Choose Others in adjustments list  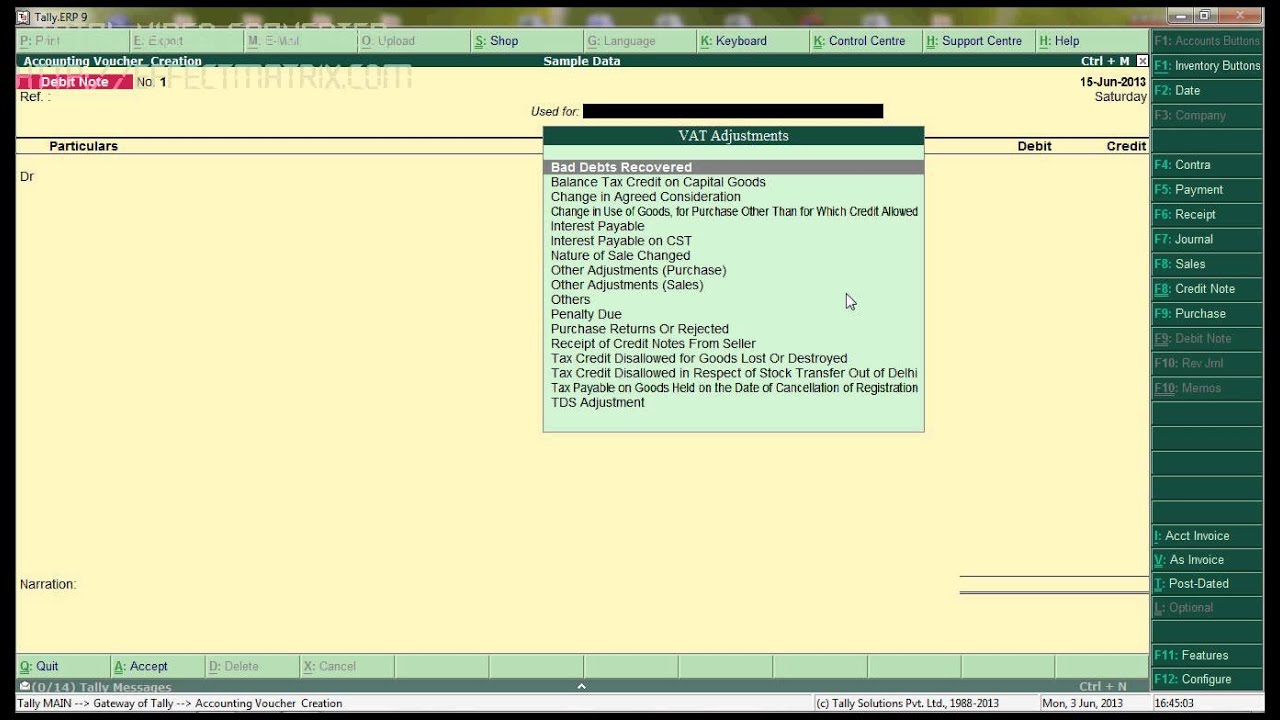click(570, 300)
